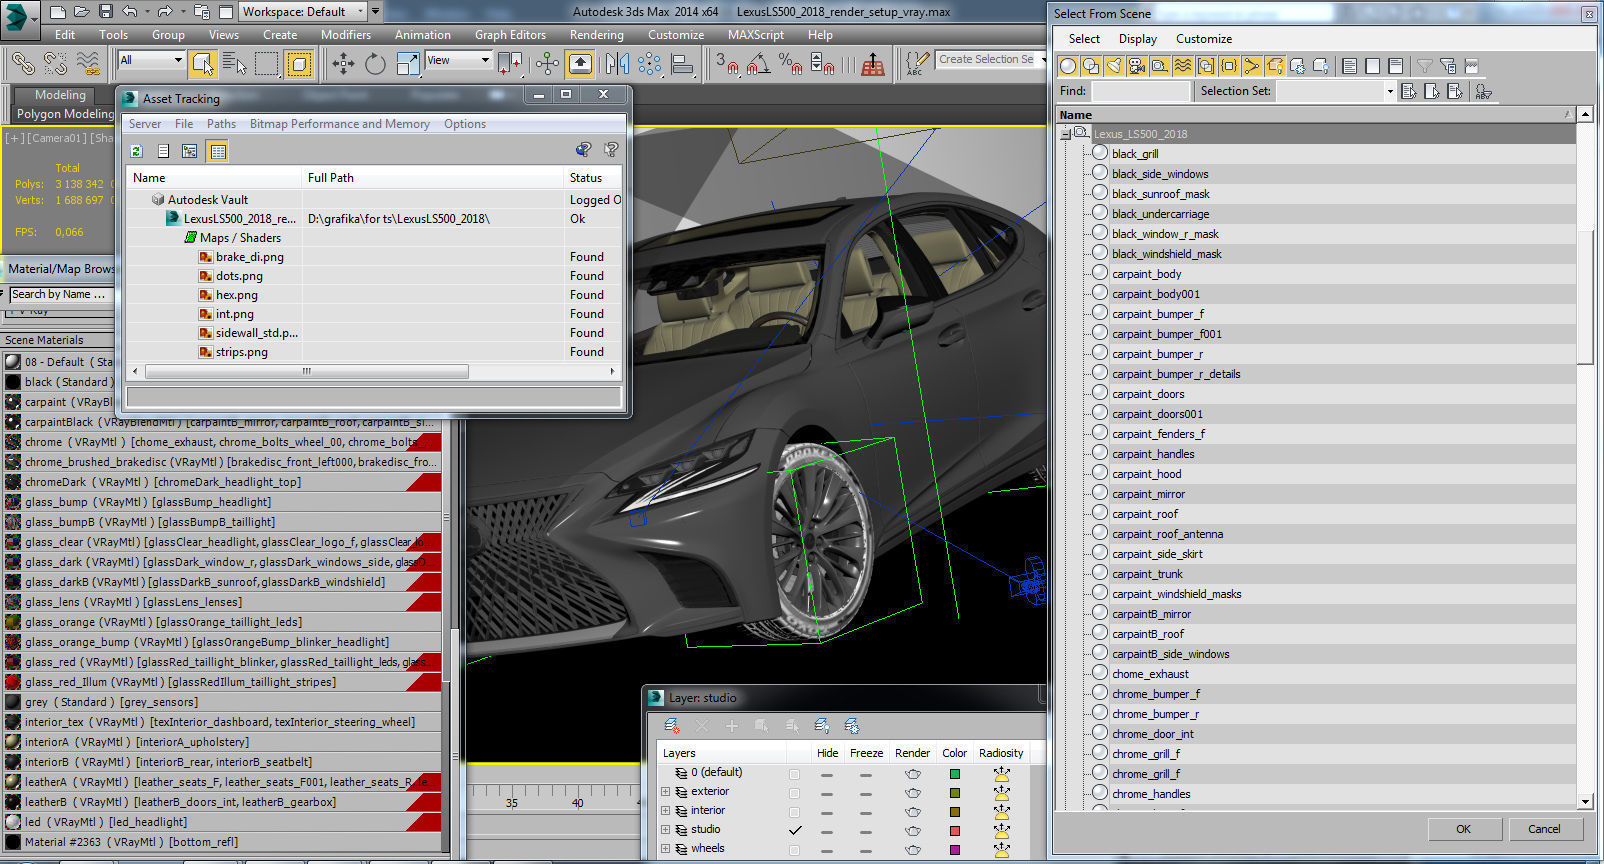Toggle Hide for the 0 (default) layer
This screenshot has height=864, width=1604.
[827, 774]
